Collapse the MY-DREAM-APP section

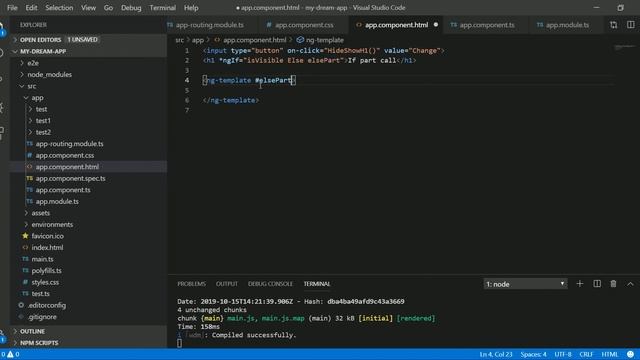point(88,51)
